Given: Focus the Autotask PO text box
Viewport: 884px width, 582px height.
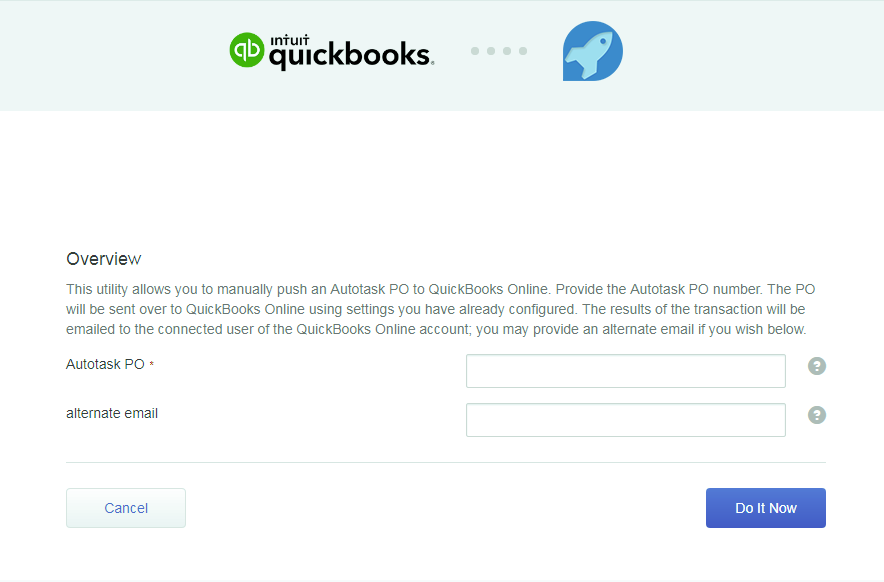Looking at the screenshot, I should pos(626,371).
